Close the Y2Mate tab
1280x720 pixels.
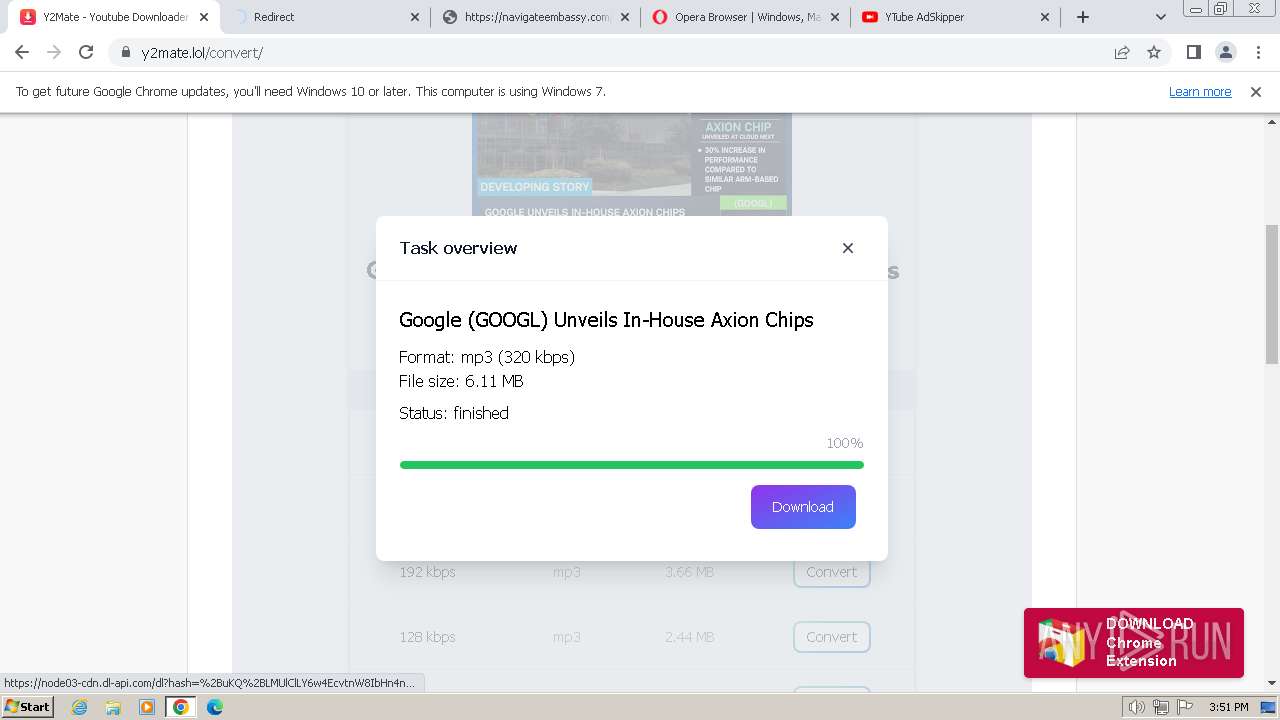pyautogui.click(x=204, y=17)
